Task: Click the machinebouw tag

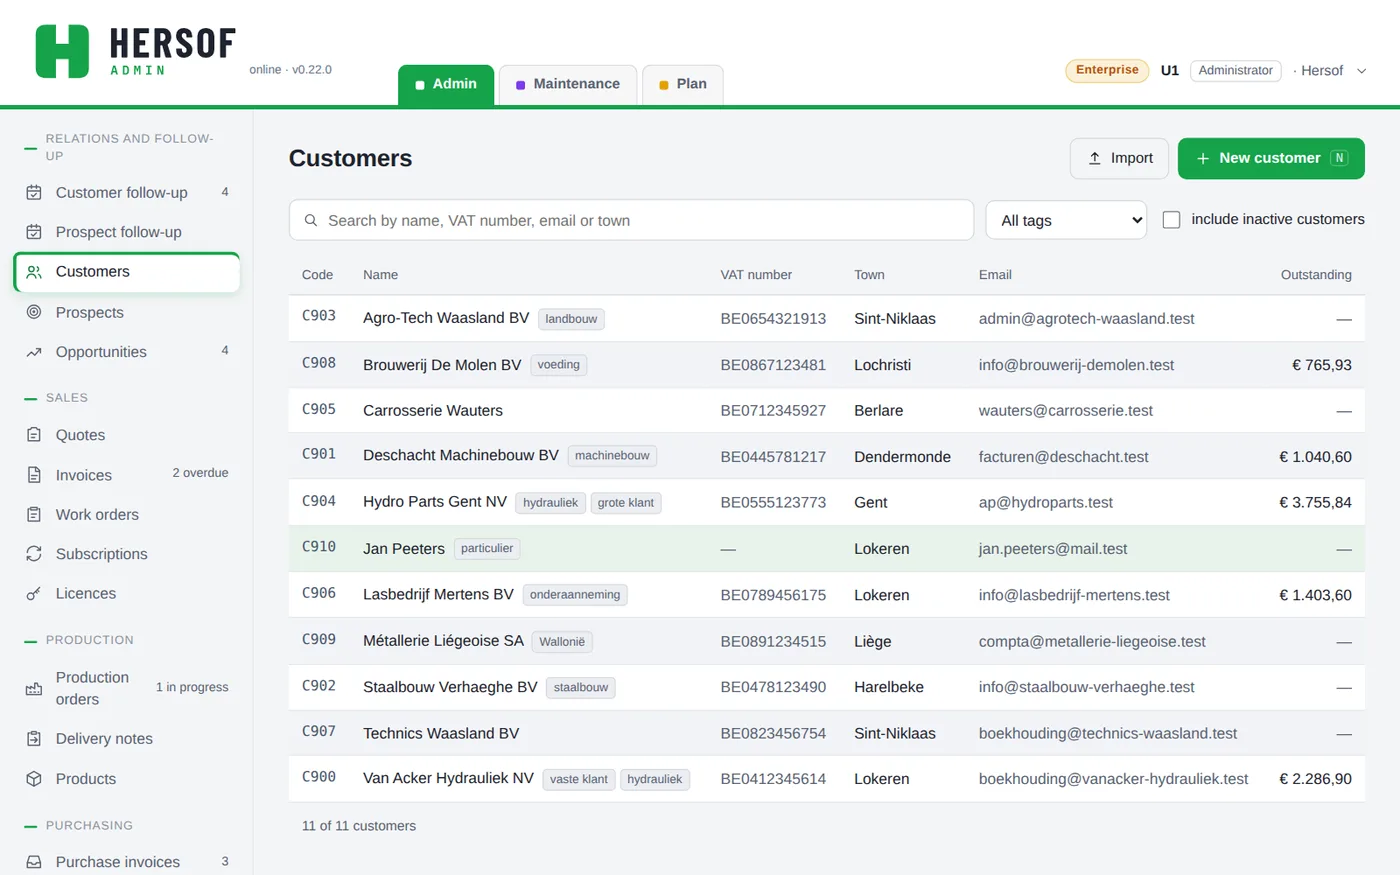Action: coord(612,456)
